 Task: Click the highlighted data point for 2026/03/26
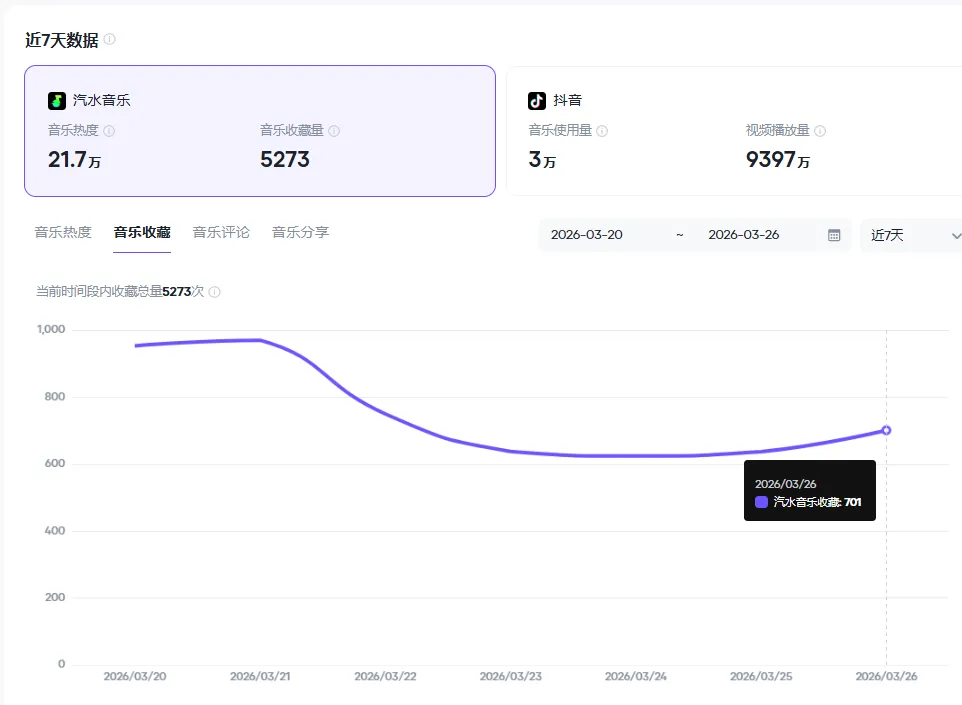[886, 430]
